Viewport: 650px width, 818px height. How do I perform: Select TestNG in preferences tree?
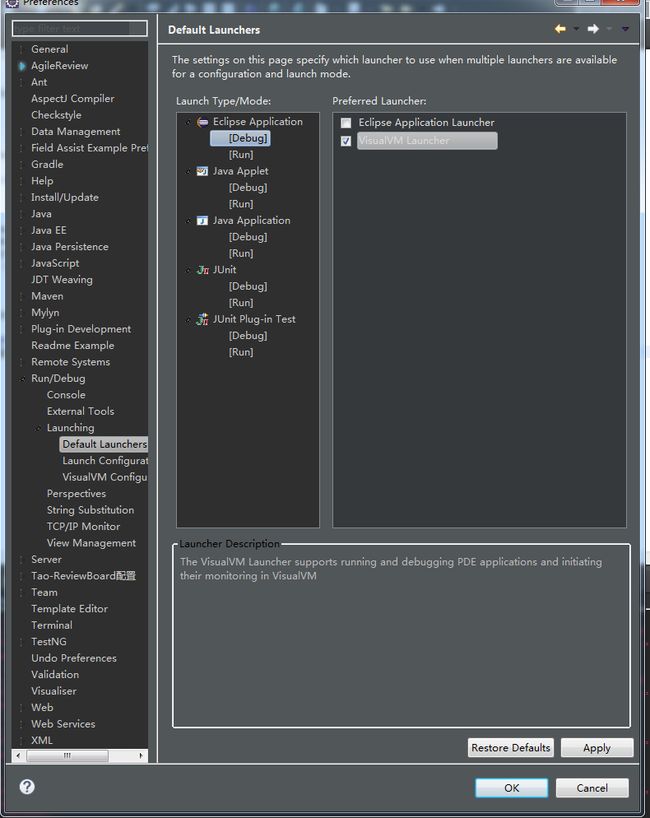click(49, 642)
